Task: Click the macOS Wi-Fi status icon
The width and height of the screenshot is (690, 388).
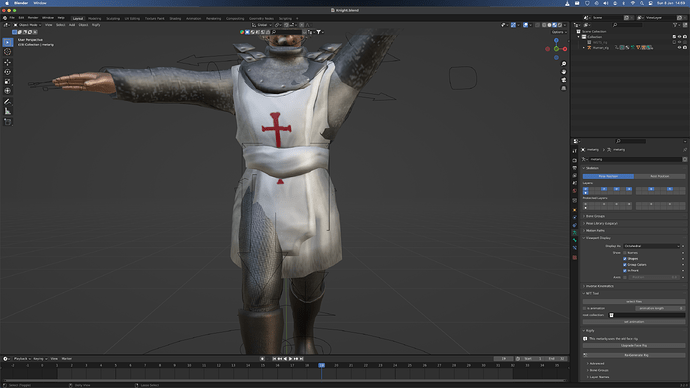Action: click(x=633, y=3)
